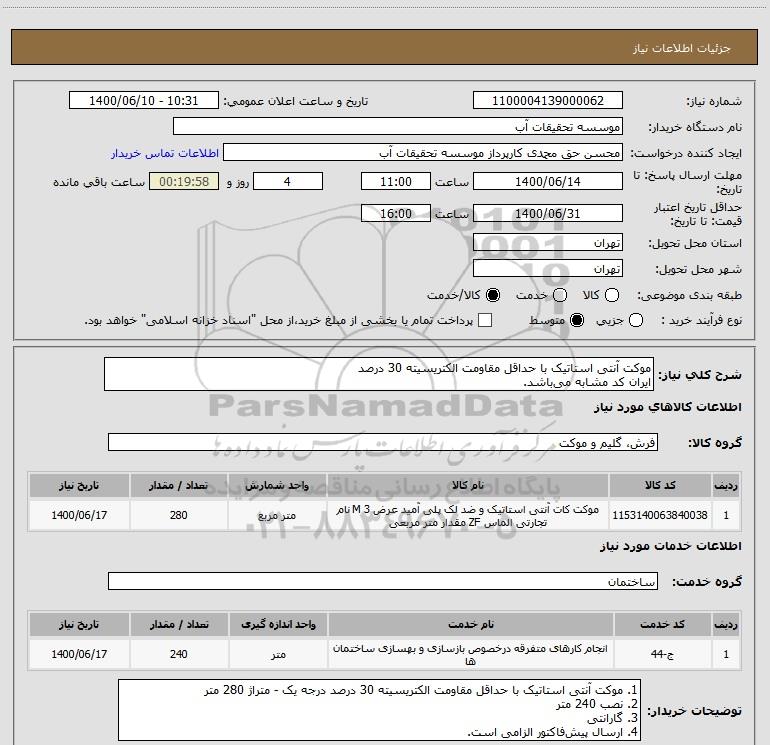The image size is (770, 745).
Task: Click the remaining days field showing 4
Action: pyautogui.click(x=288, y=181)
